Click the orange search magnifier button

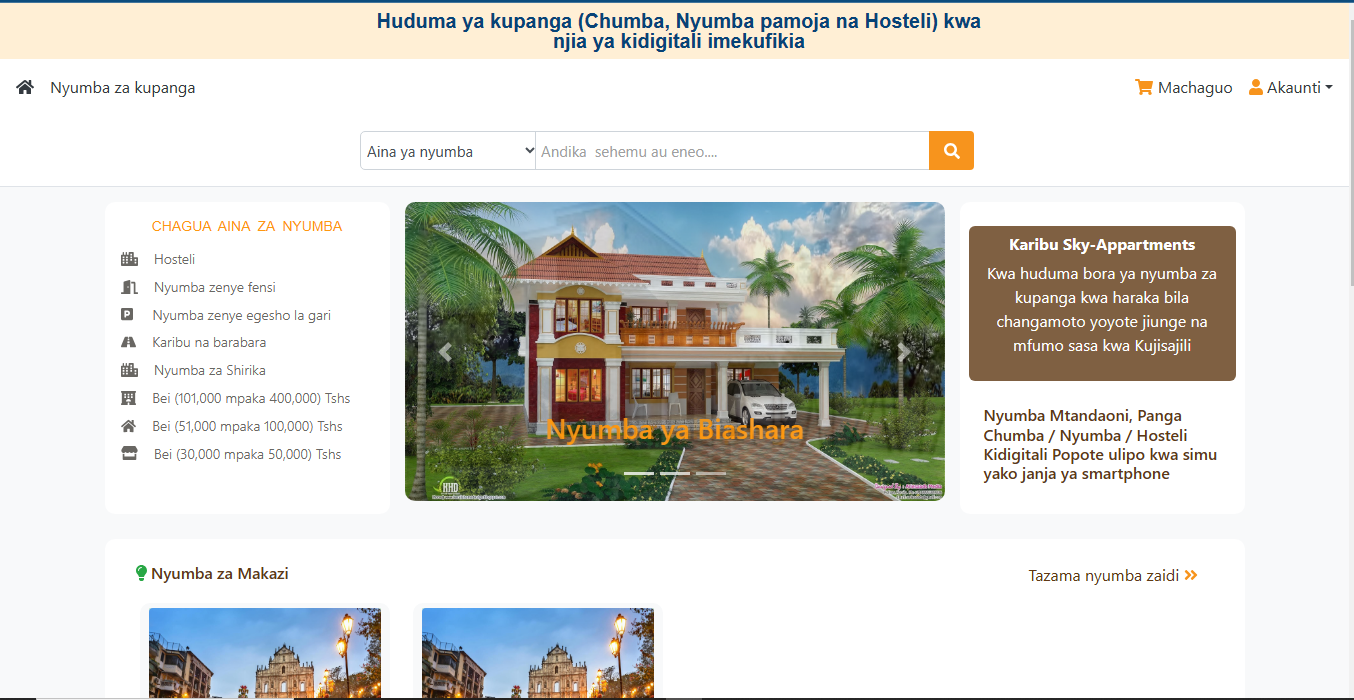click(951, 151)
